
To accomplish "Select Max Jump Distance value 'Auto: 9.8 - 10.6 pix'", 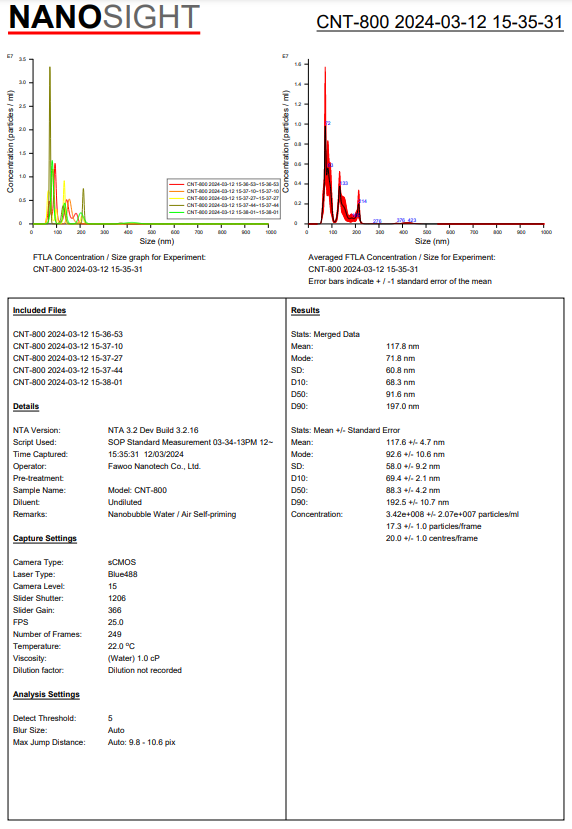I will pyautogui.click(x=142, y=742).
